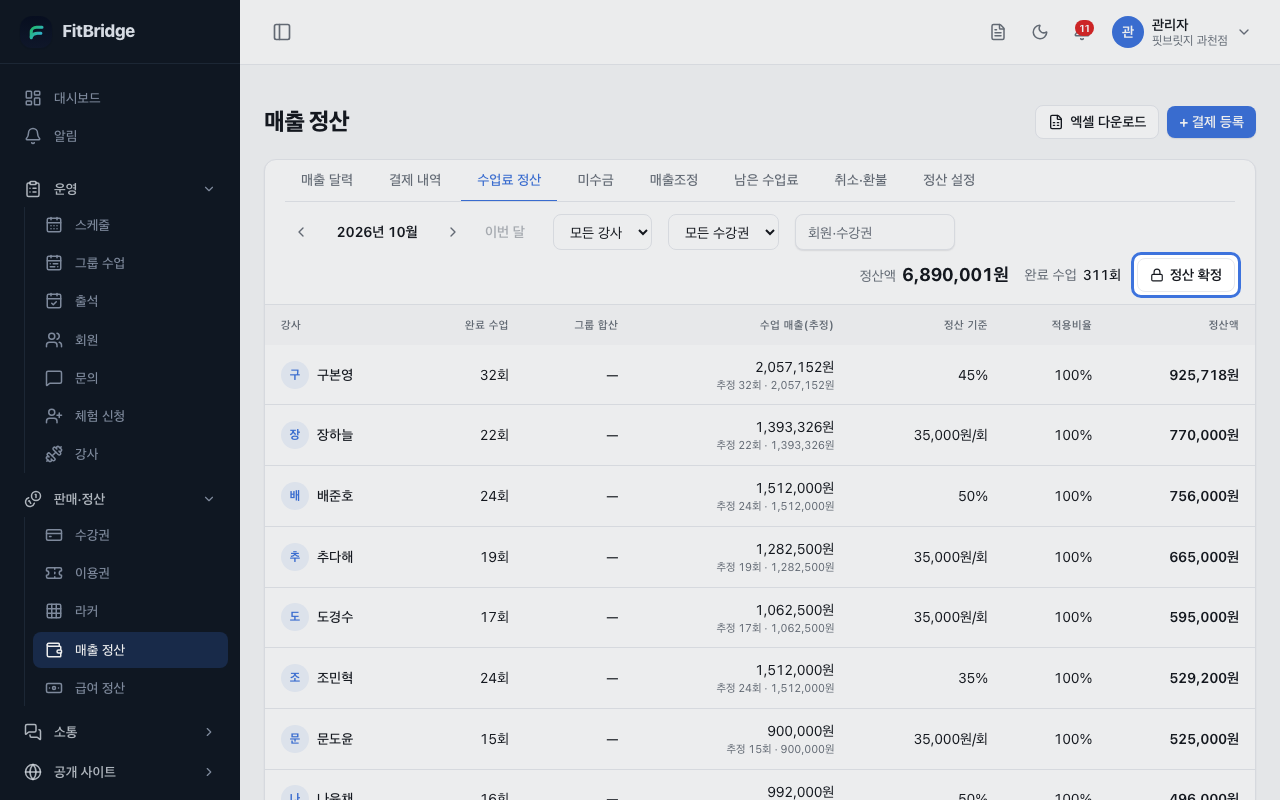Open the 스케줄 sidebar item

click(130, 225)
